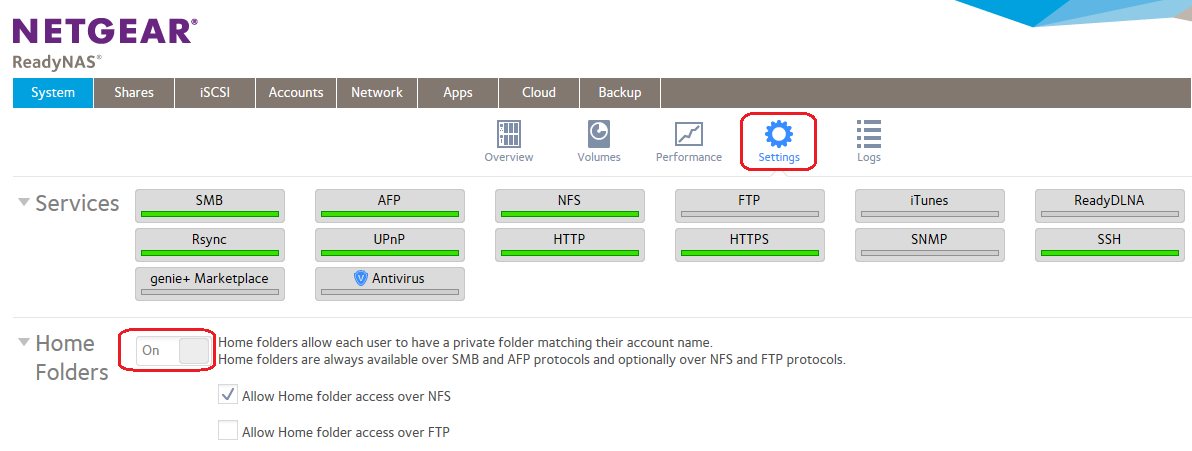This screenshot has height=451, width=1192.
Task: Collapse the Home Folders section
Action: point(24,342)
